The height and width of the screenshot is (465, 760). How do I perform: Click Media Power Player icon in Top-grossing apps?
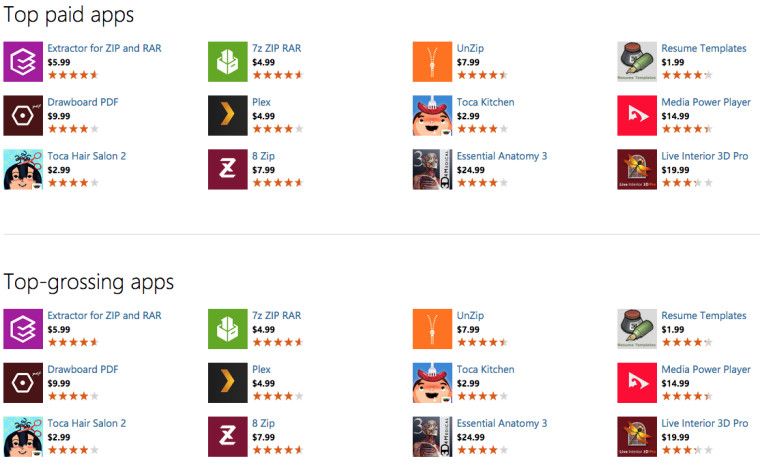[x=637, y=383]
